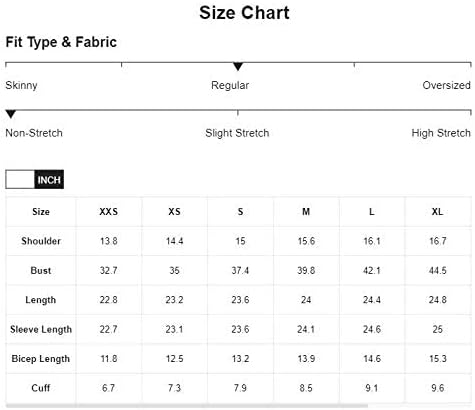Click the horizontal scrollbar below the table
Viewport: 475px width, 410px height.
tap(187, 406)
